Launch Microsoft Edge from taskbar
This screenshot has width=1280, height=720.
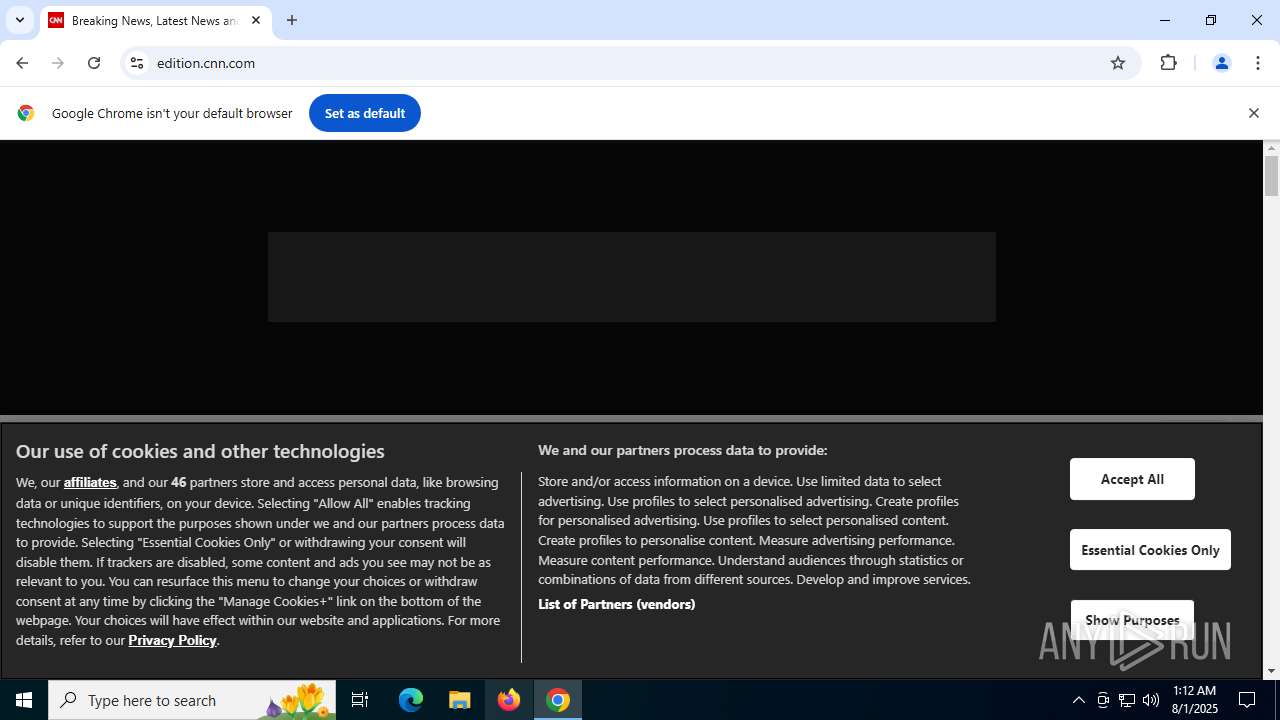411,700
